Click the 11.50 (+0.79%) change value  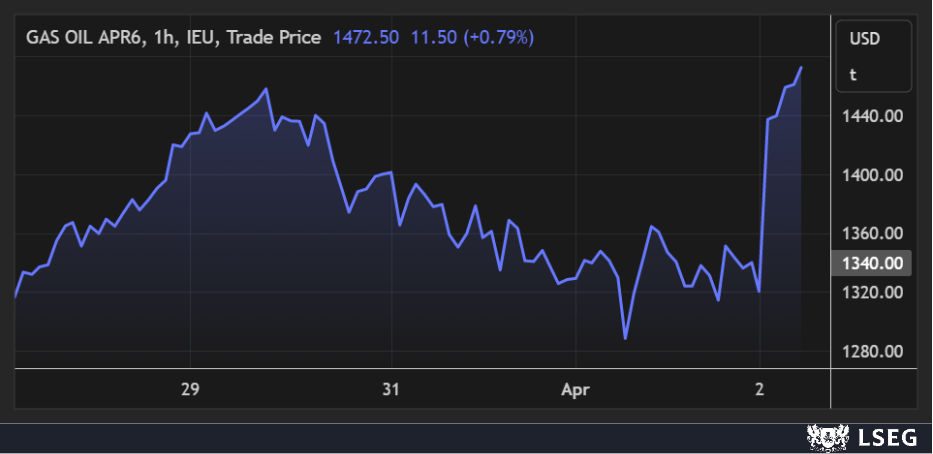471,37
